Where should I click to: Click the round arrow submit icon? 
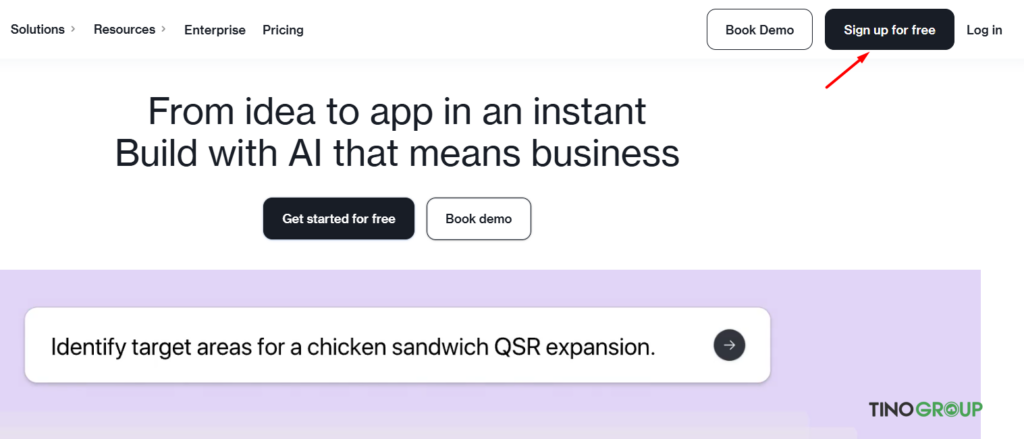pyautogui.click(x=729, y=345)
